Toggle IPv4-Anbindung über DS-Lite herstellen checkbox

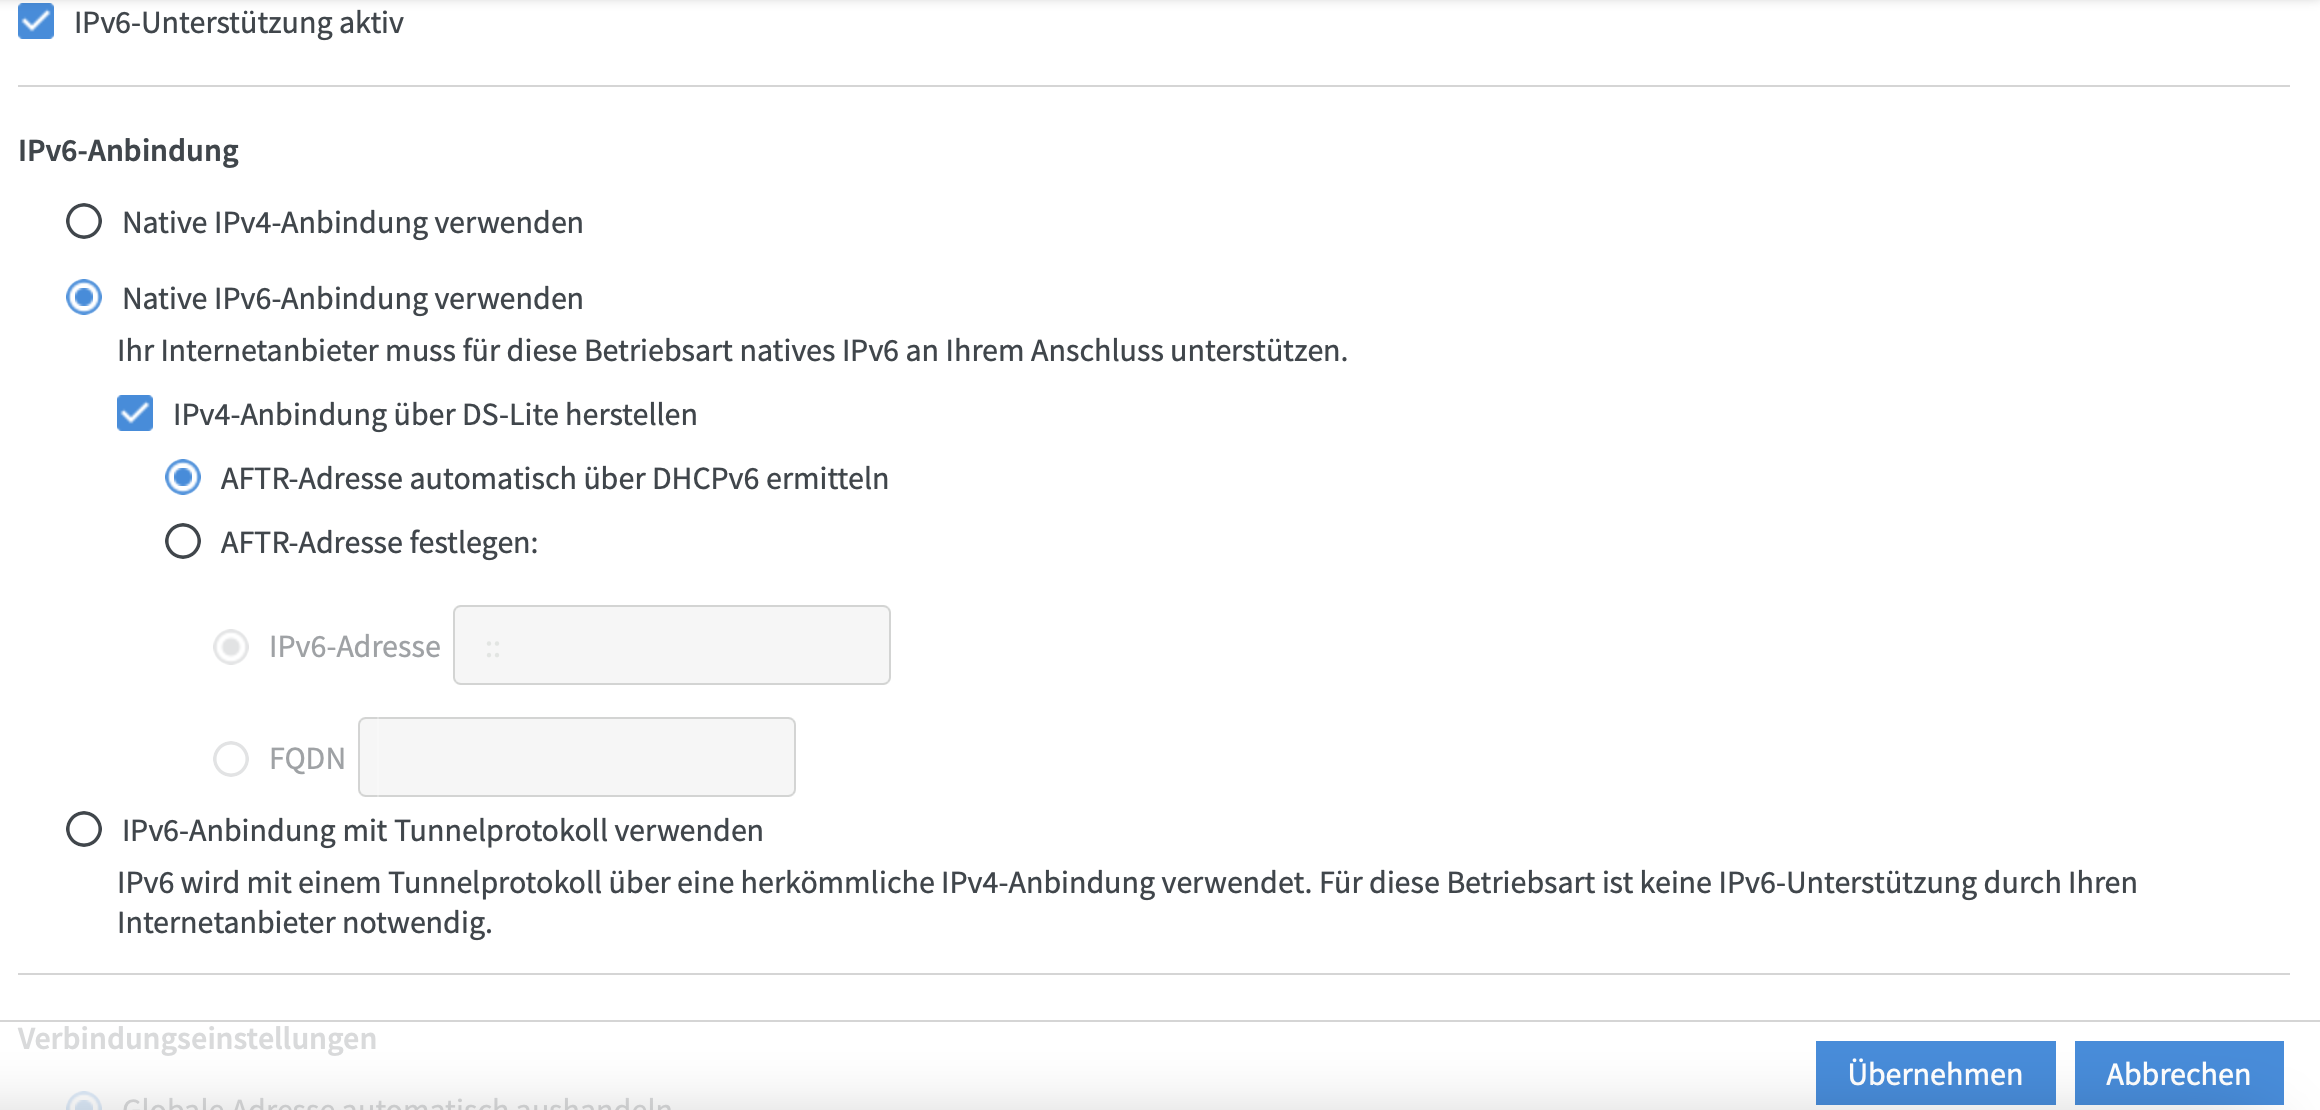[x=135, y=413]
